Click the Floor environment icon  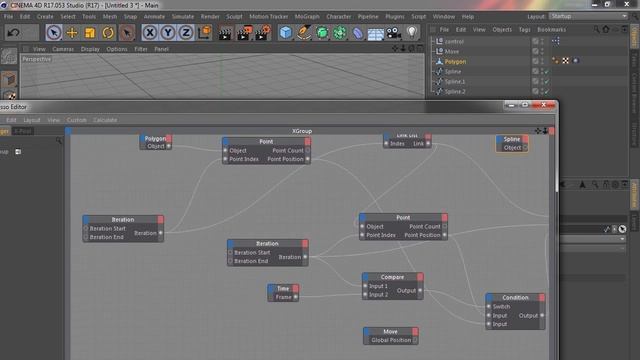376,33
